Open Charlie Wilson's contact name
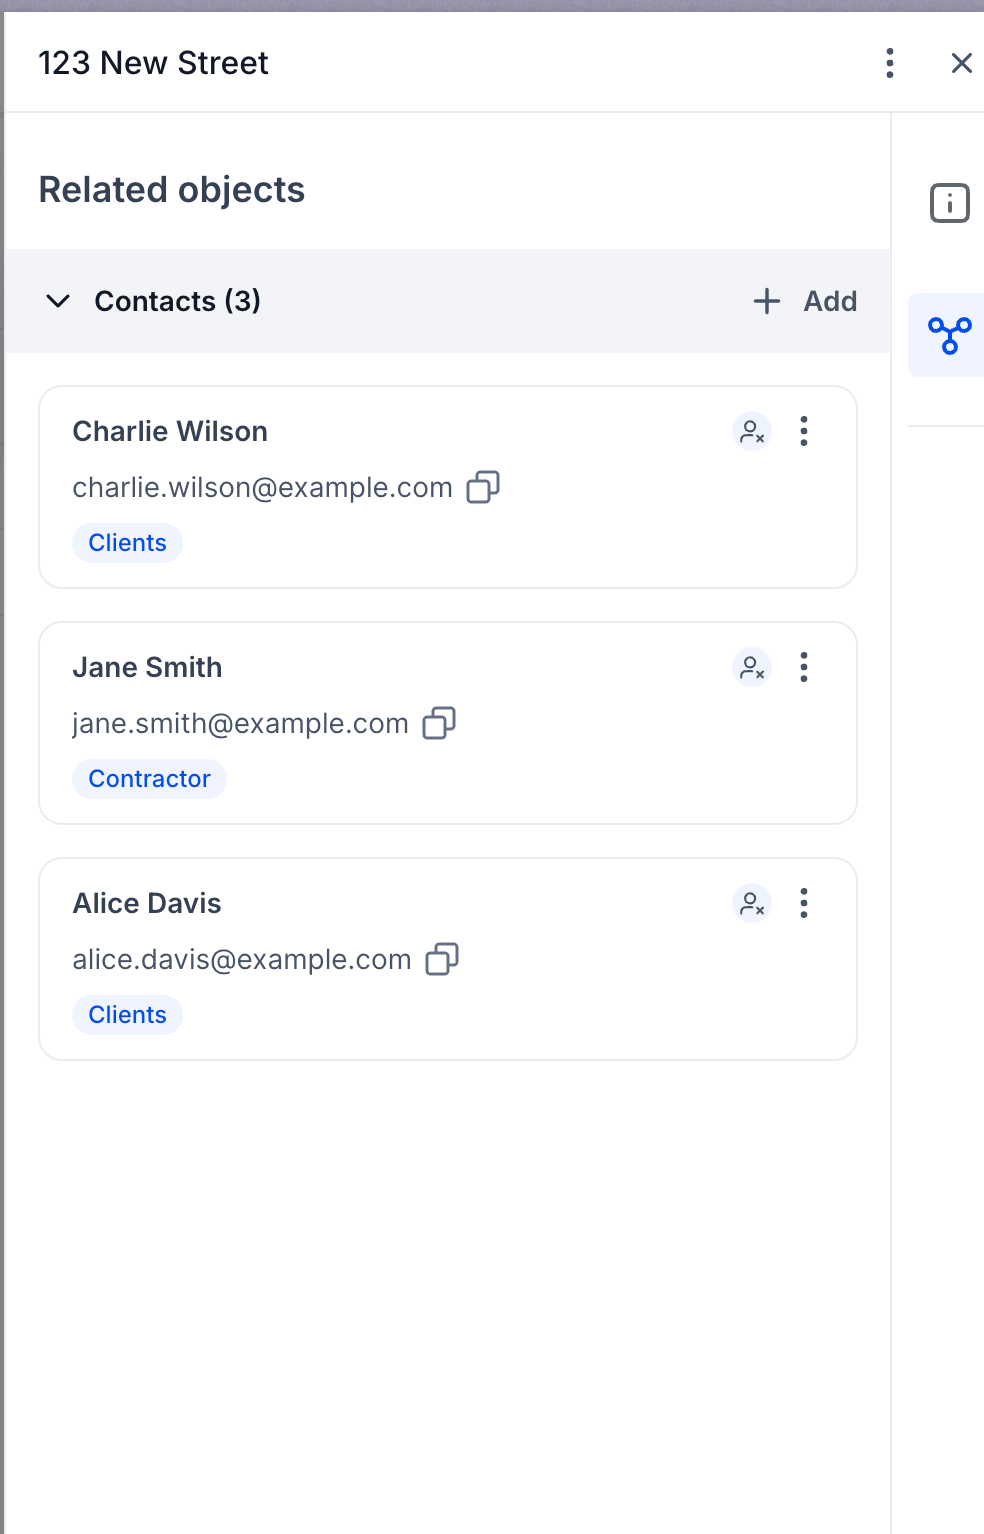984x1534 pixels. pyautogui.click(x=170, y=432)
